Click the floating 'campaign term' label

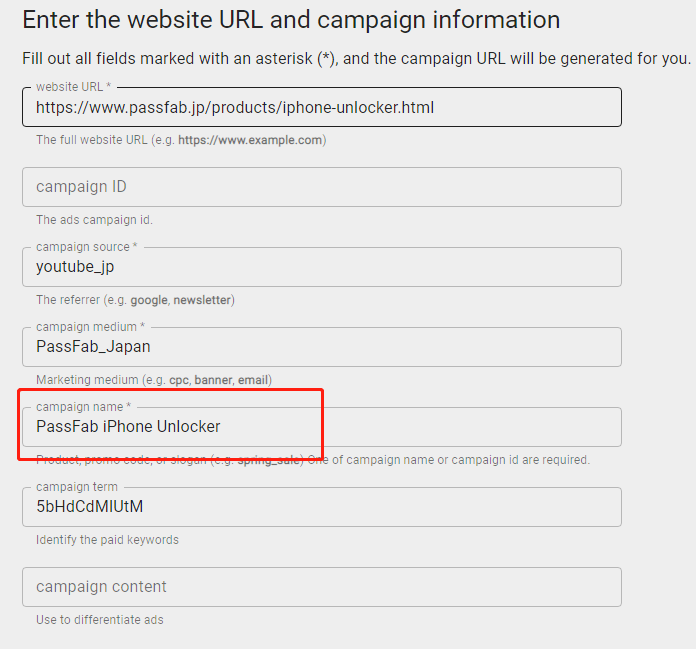(77, 487)
